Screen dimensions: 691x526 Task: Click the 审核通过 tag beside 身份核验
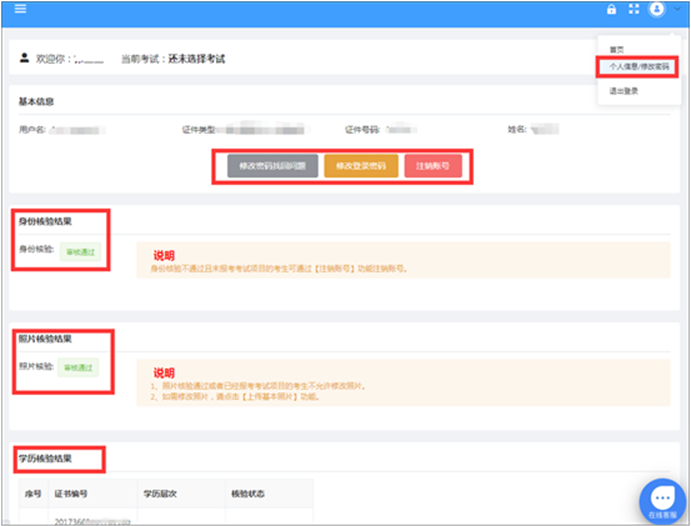click(x=80, y=252)
